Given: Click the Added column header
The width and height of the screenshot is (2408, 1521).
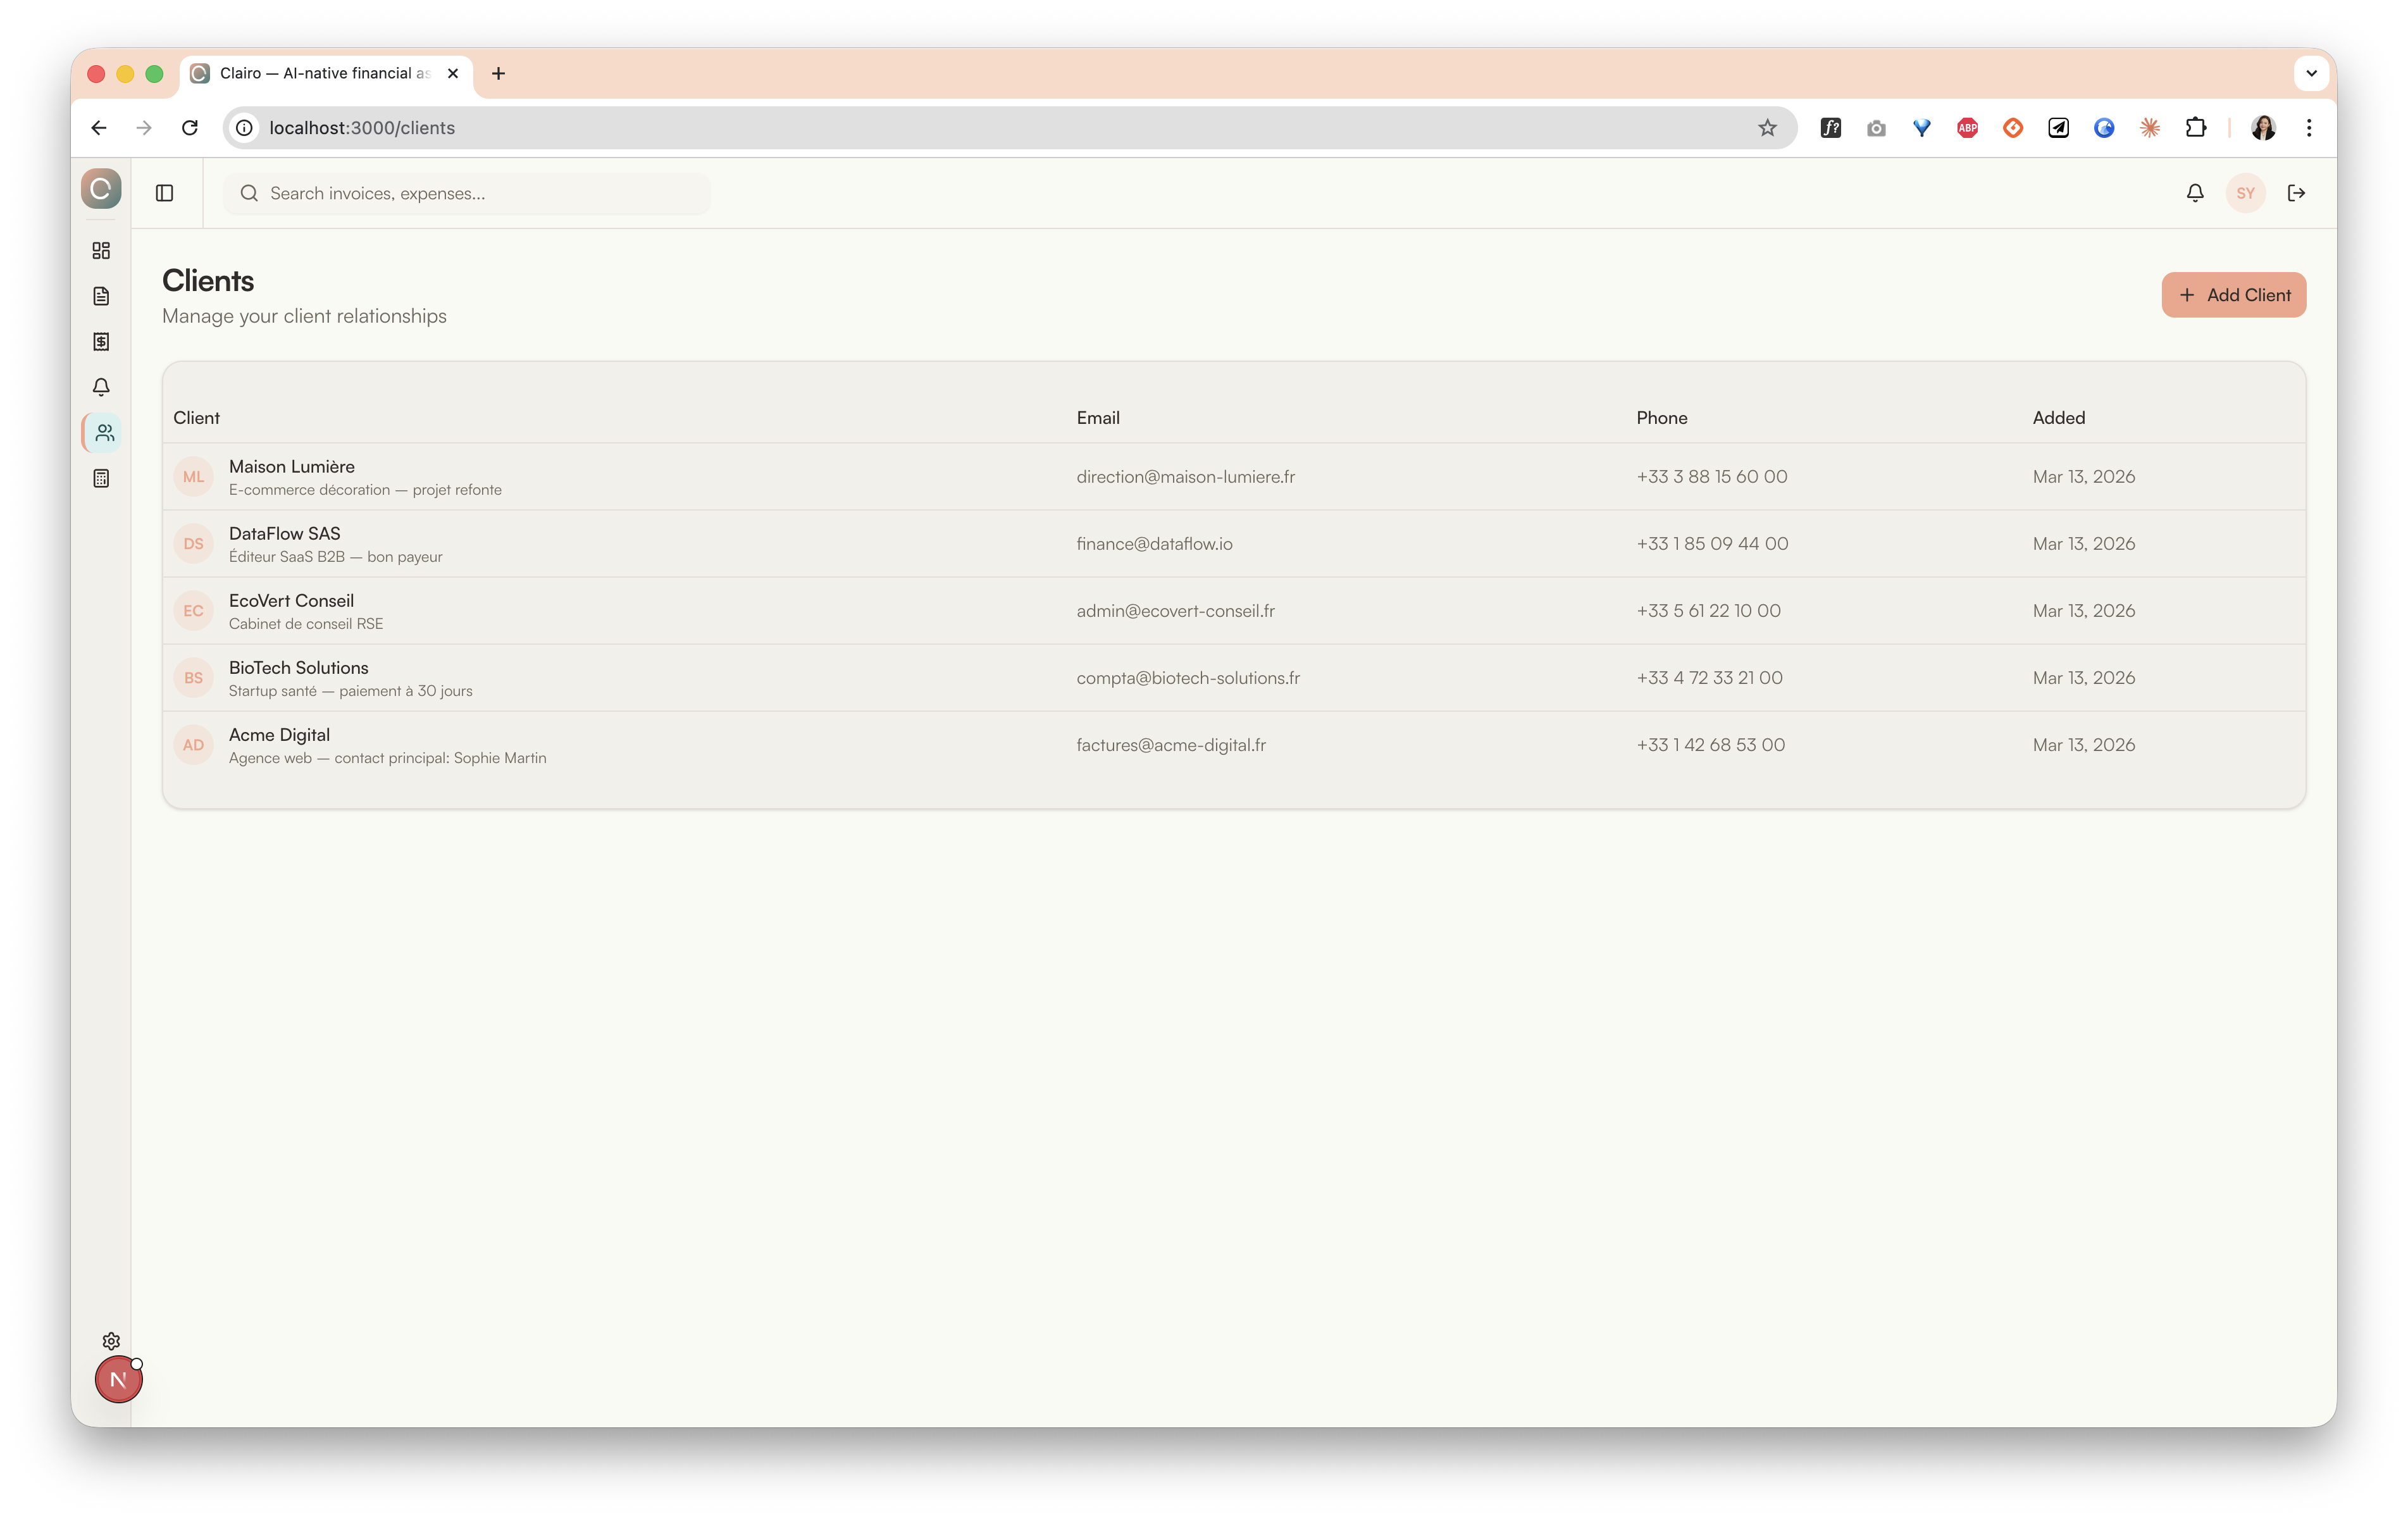Looking at the screenshot, I should pos(2058,418).
